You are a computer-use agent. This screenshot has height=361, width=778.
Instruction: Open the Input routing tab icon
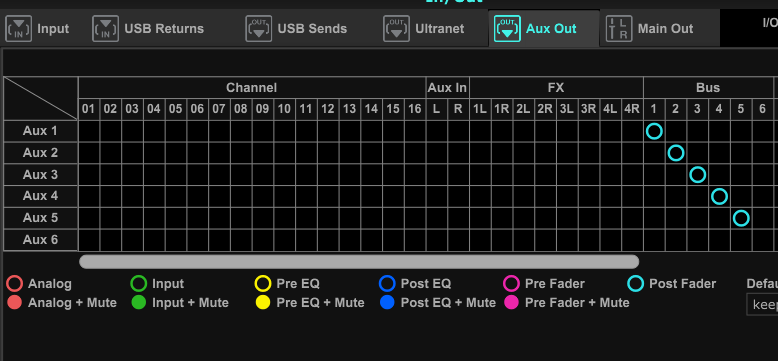(18, 29)
